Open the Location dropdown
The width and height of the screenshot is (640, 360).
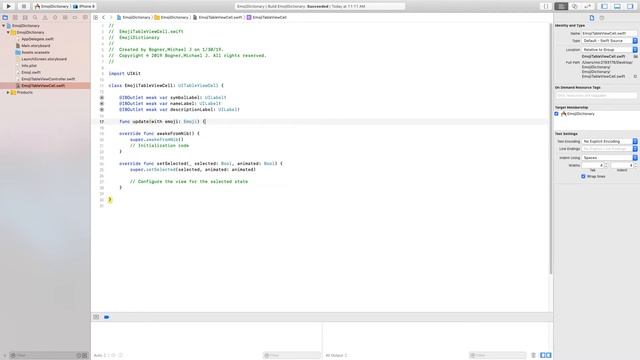pyautogui.click(x=609, y=50)
